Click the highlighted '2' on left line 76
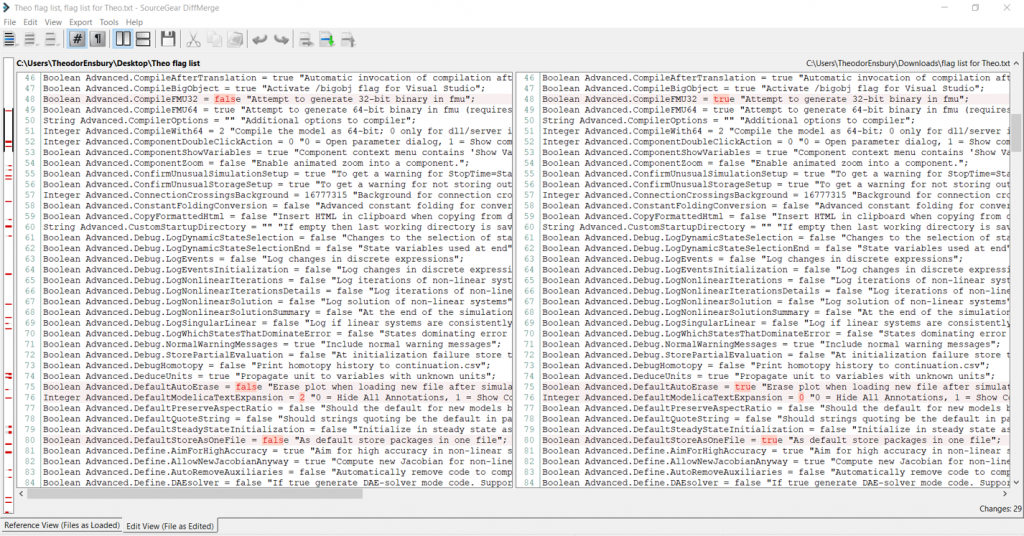The width and height of the screenshot is (1024, 536). click(302, 397)
